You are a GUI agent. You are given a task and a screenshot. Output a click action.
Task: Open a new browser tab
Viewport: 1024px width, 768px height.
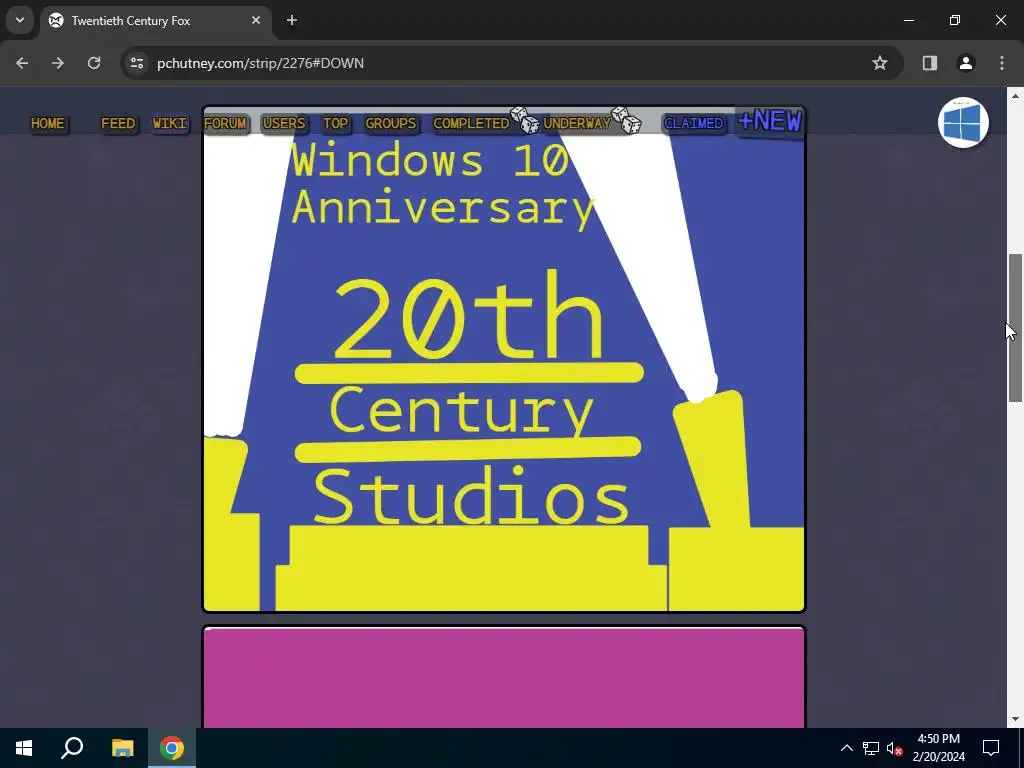pos(292,20)
